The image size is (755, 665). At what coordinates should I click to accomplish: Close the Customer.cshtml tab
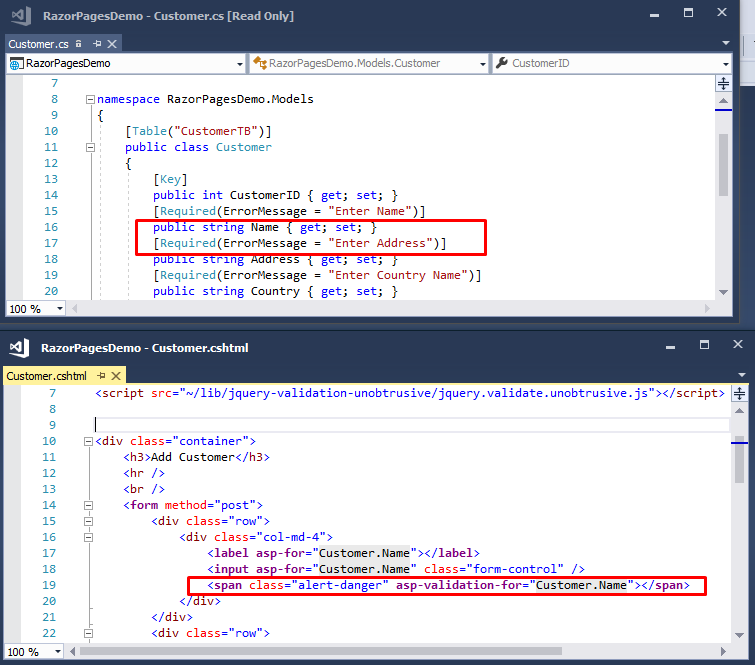tap(116, 376)
